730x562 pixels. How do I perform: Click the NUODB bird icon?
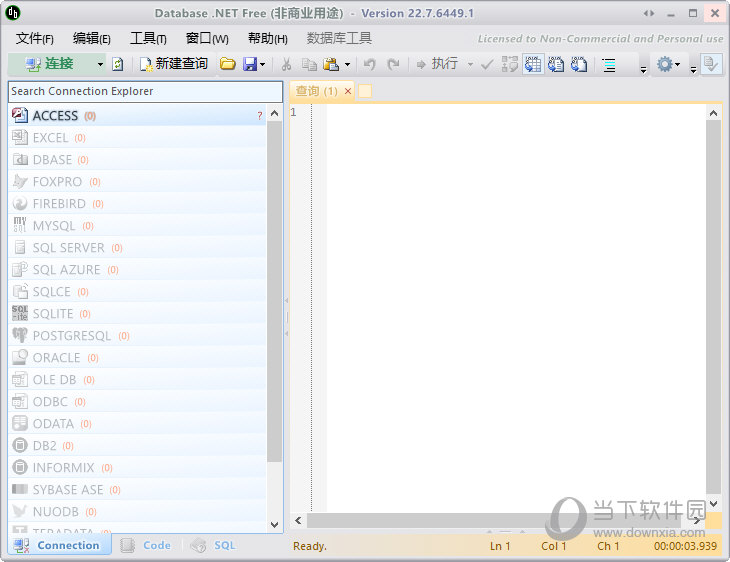pos(20,511)
